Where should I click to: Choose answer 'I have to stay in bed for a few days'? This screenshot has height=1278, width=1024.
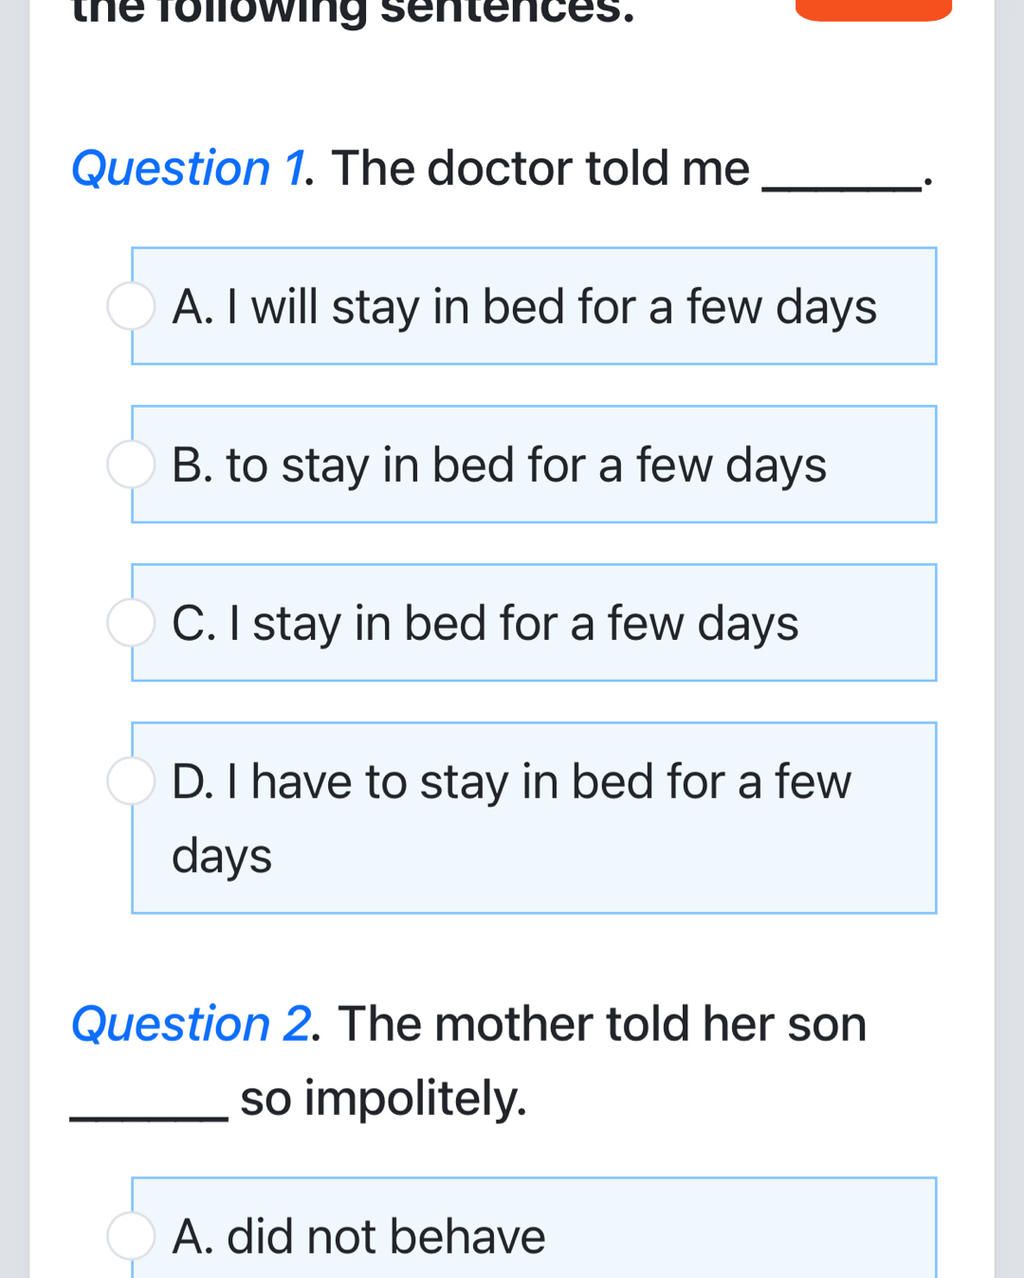(x=534, y=817)
